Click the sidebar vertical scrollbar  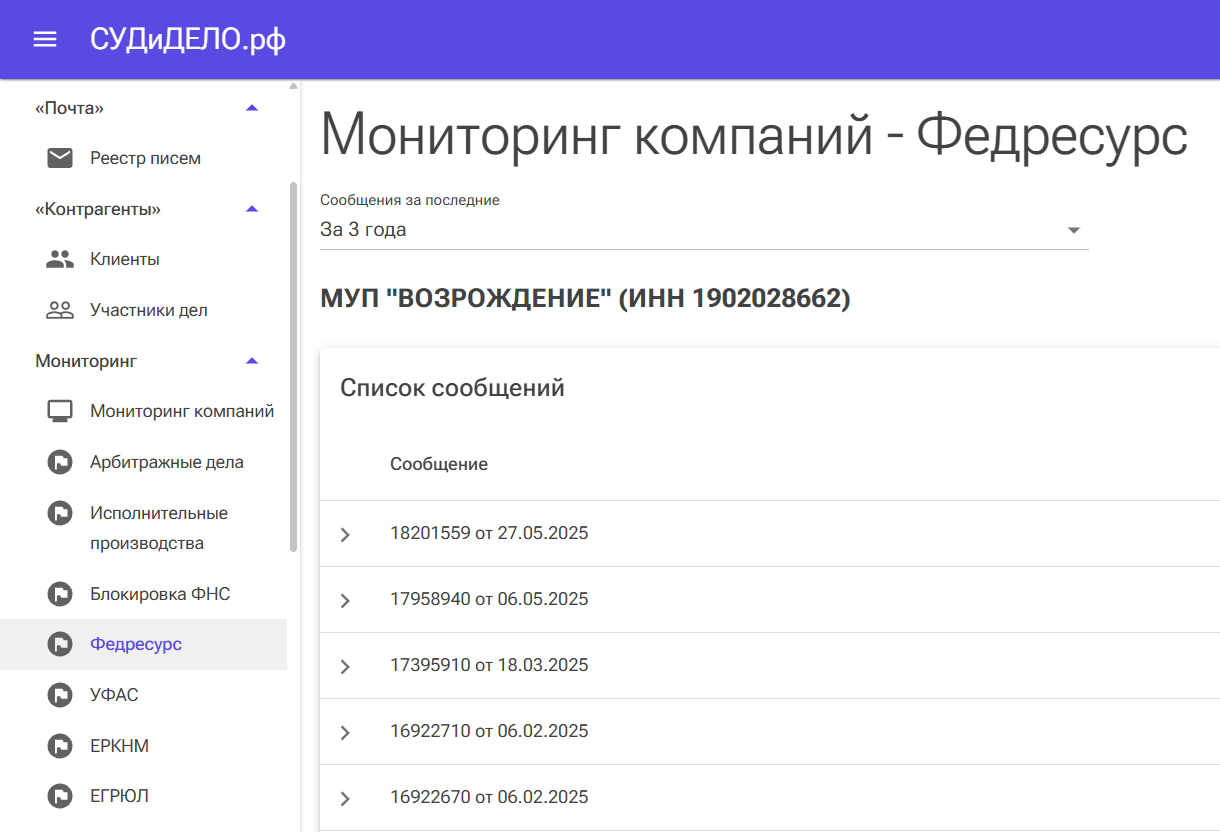click(x=293, y=366)
